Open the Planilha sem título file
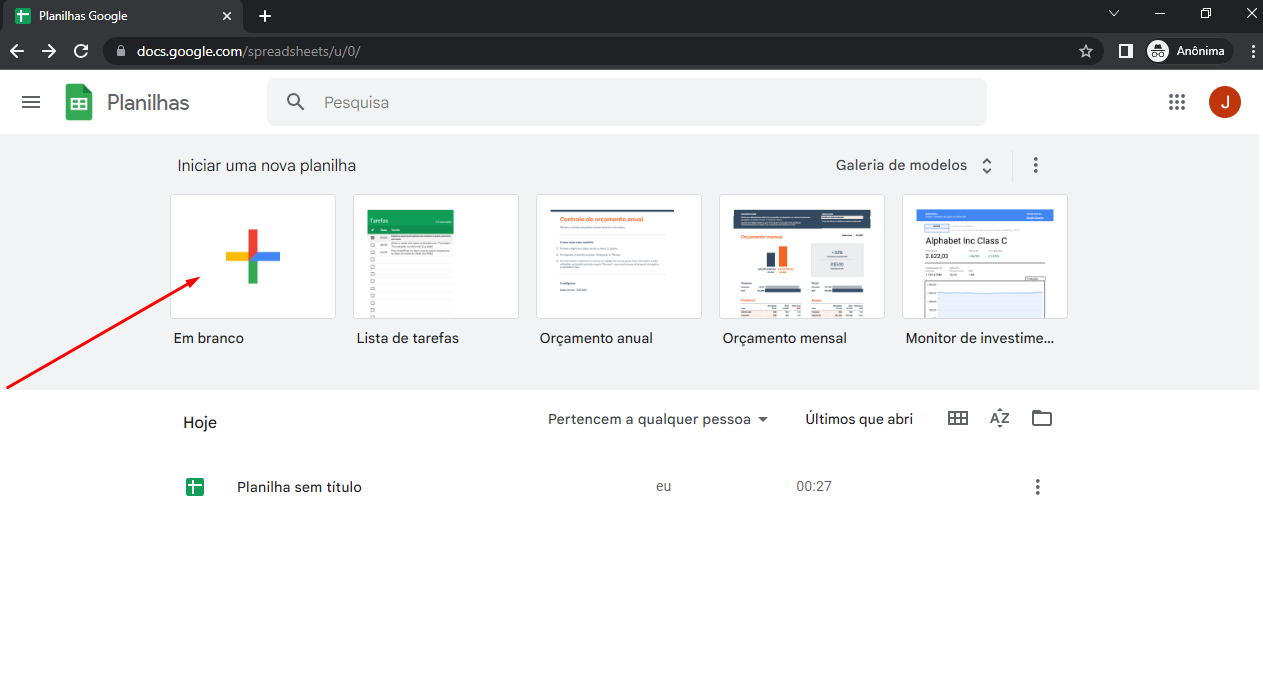1263x678 pixels. coord(299,487)
